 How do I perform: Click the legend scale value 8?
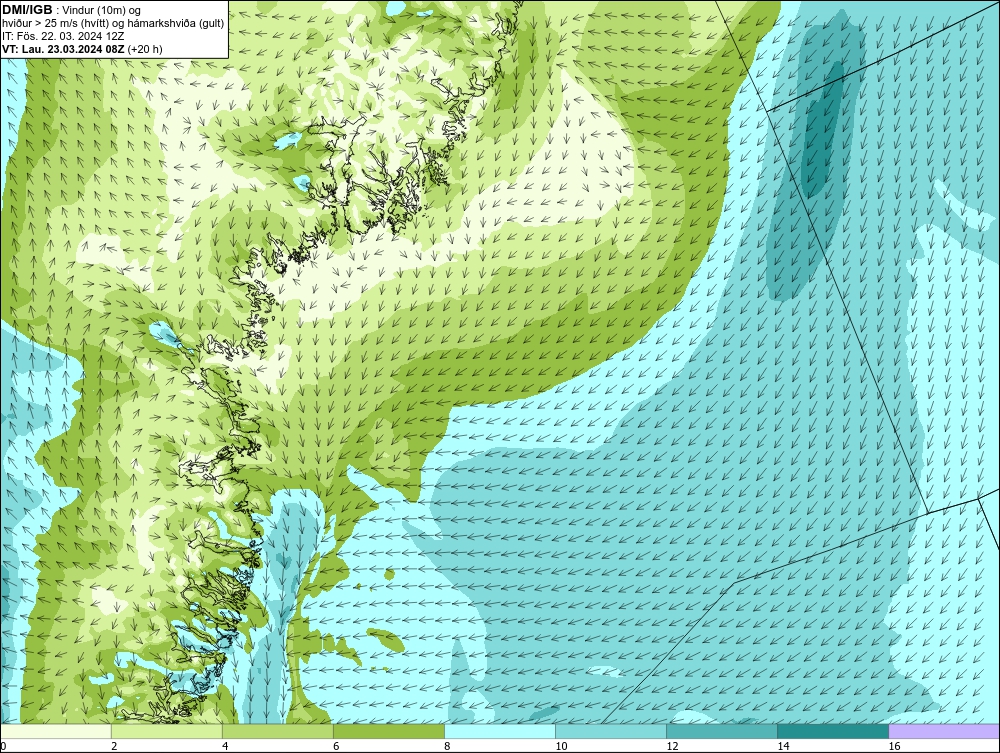(447, 746)
